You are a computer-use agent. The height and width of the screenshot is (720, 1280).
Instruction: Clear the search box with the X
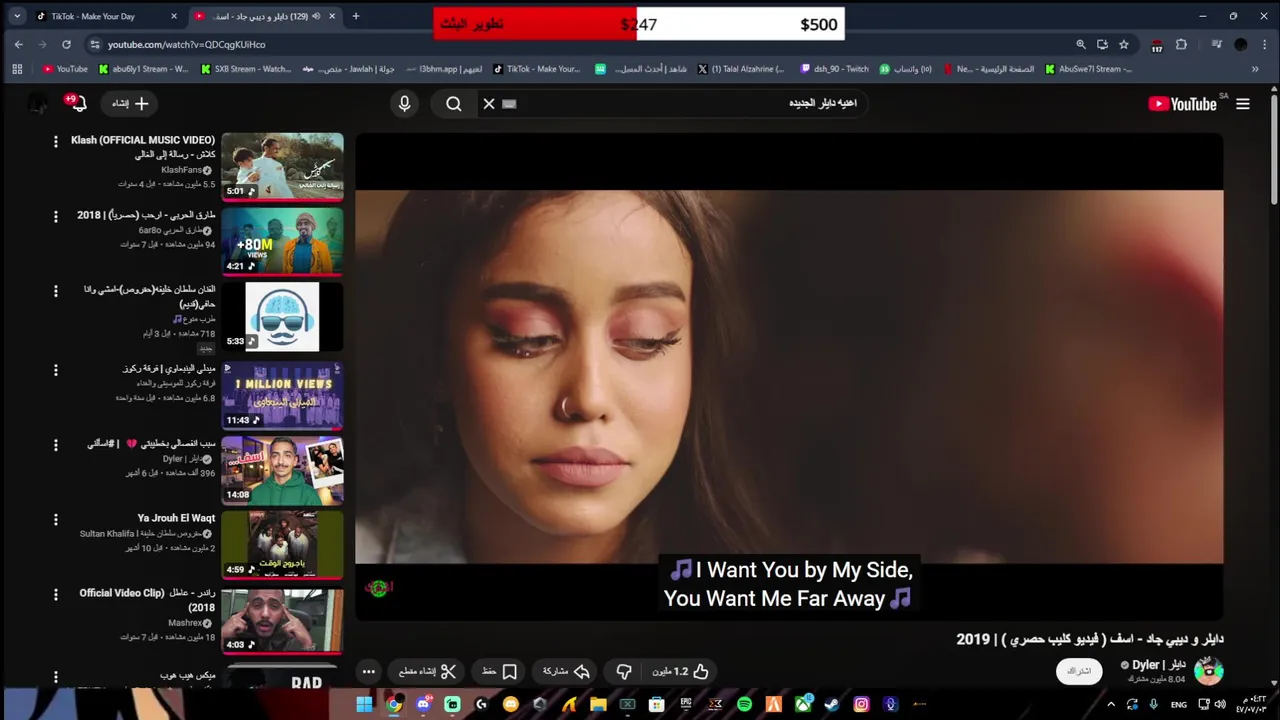(x=489, y=104)
